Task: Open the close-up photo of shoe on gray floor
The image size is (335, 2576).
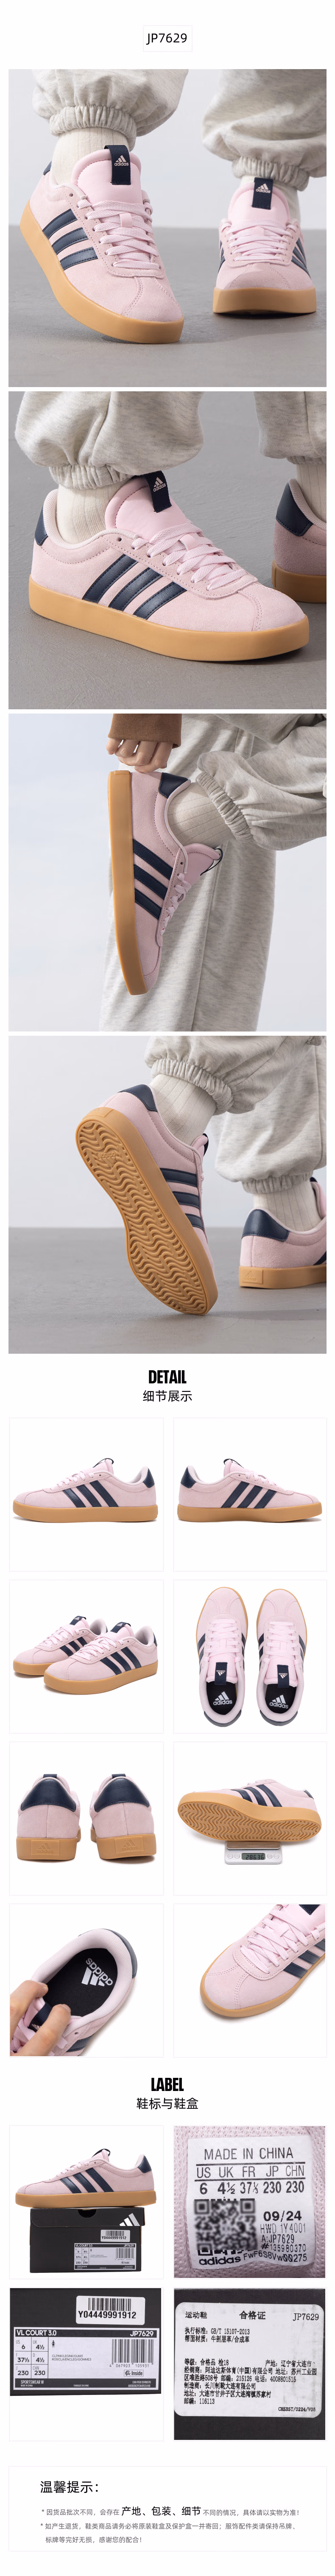Action: pyautogui.click(x=167, y=549)
